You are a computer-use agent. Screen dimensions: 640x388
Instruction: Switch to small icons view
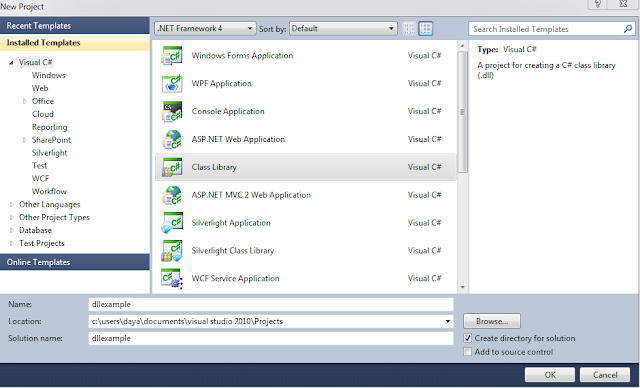(409, 29)
